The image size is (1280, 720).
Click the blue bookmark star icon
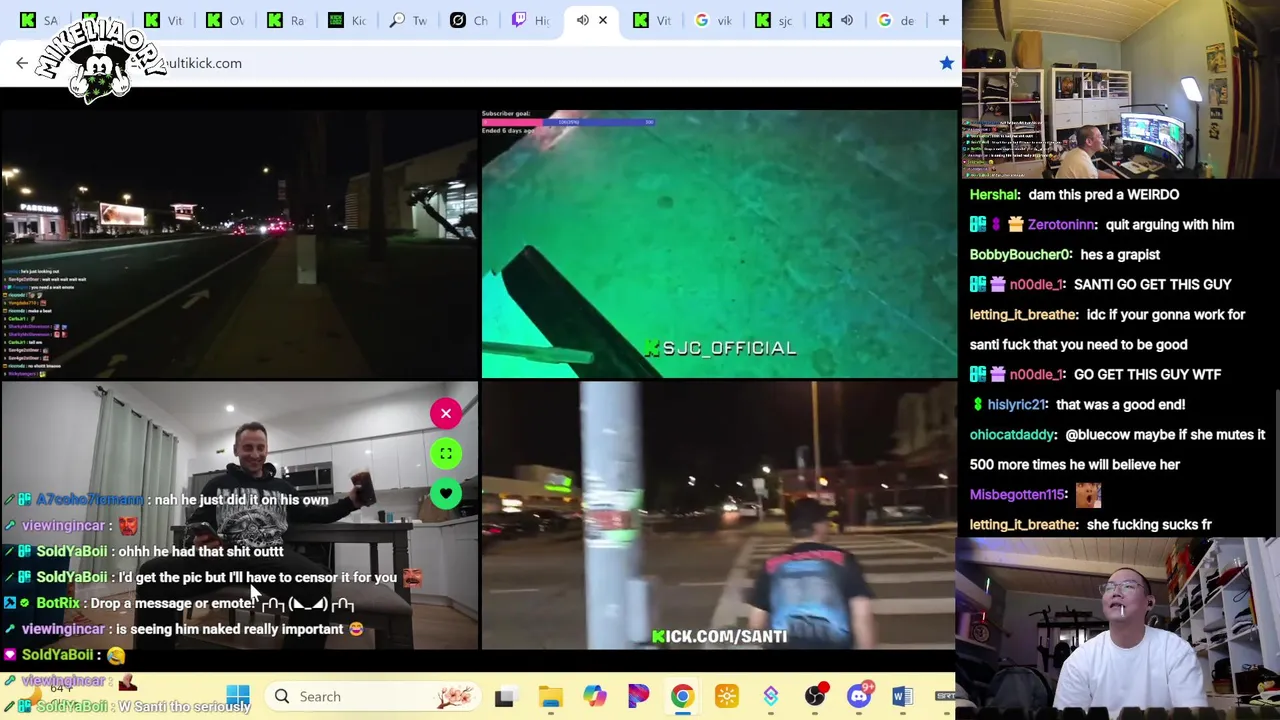[x=946, y=63]
